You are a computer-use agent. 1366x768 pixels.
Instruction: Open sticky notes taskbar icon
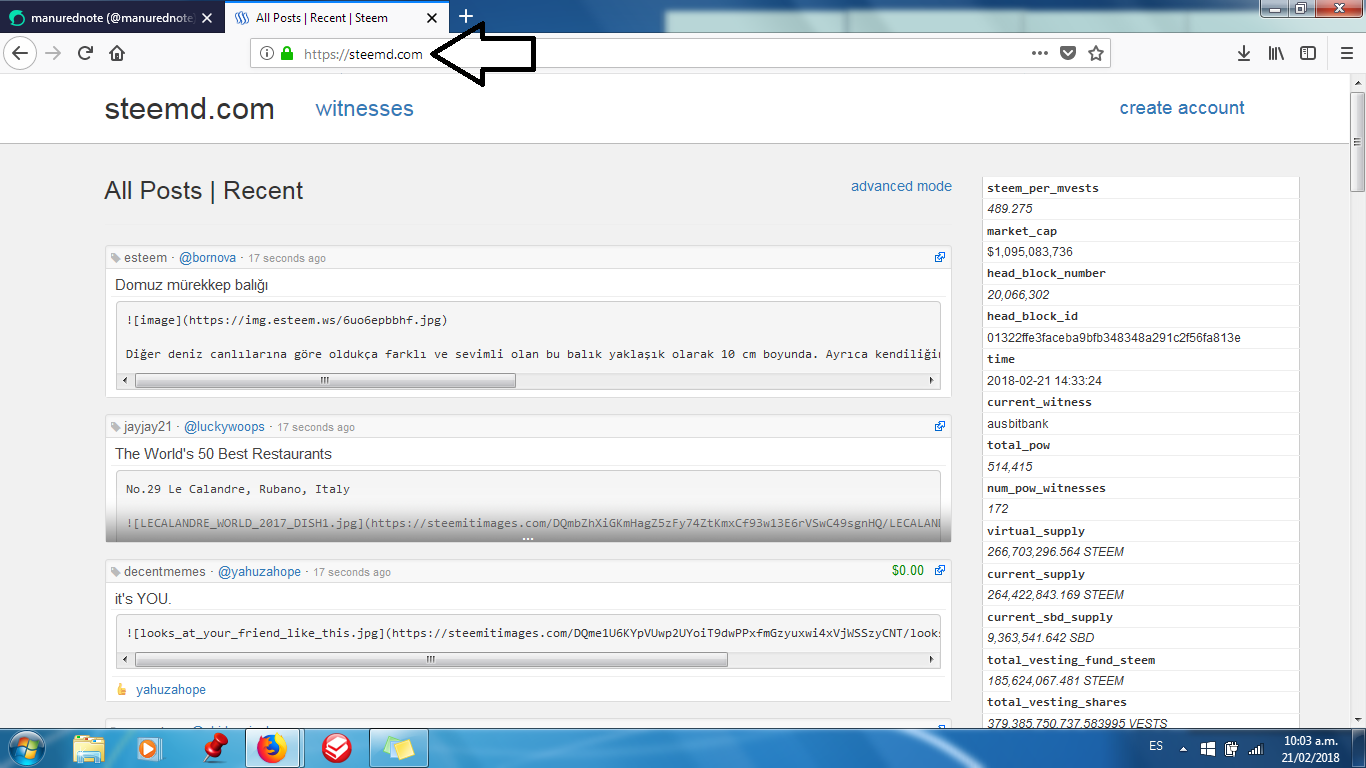point(399,748)
